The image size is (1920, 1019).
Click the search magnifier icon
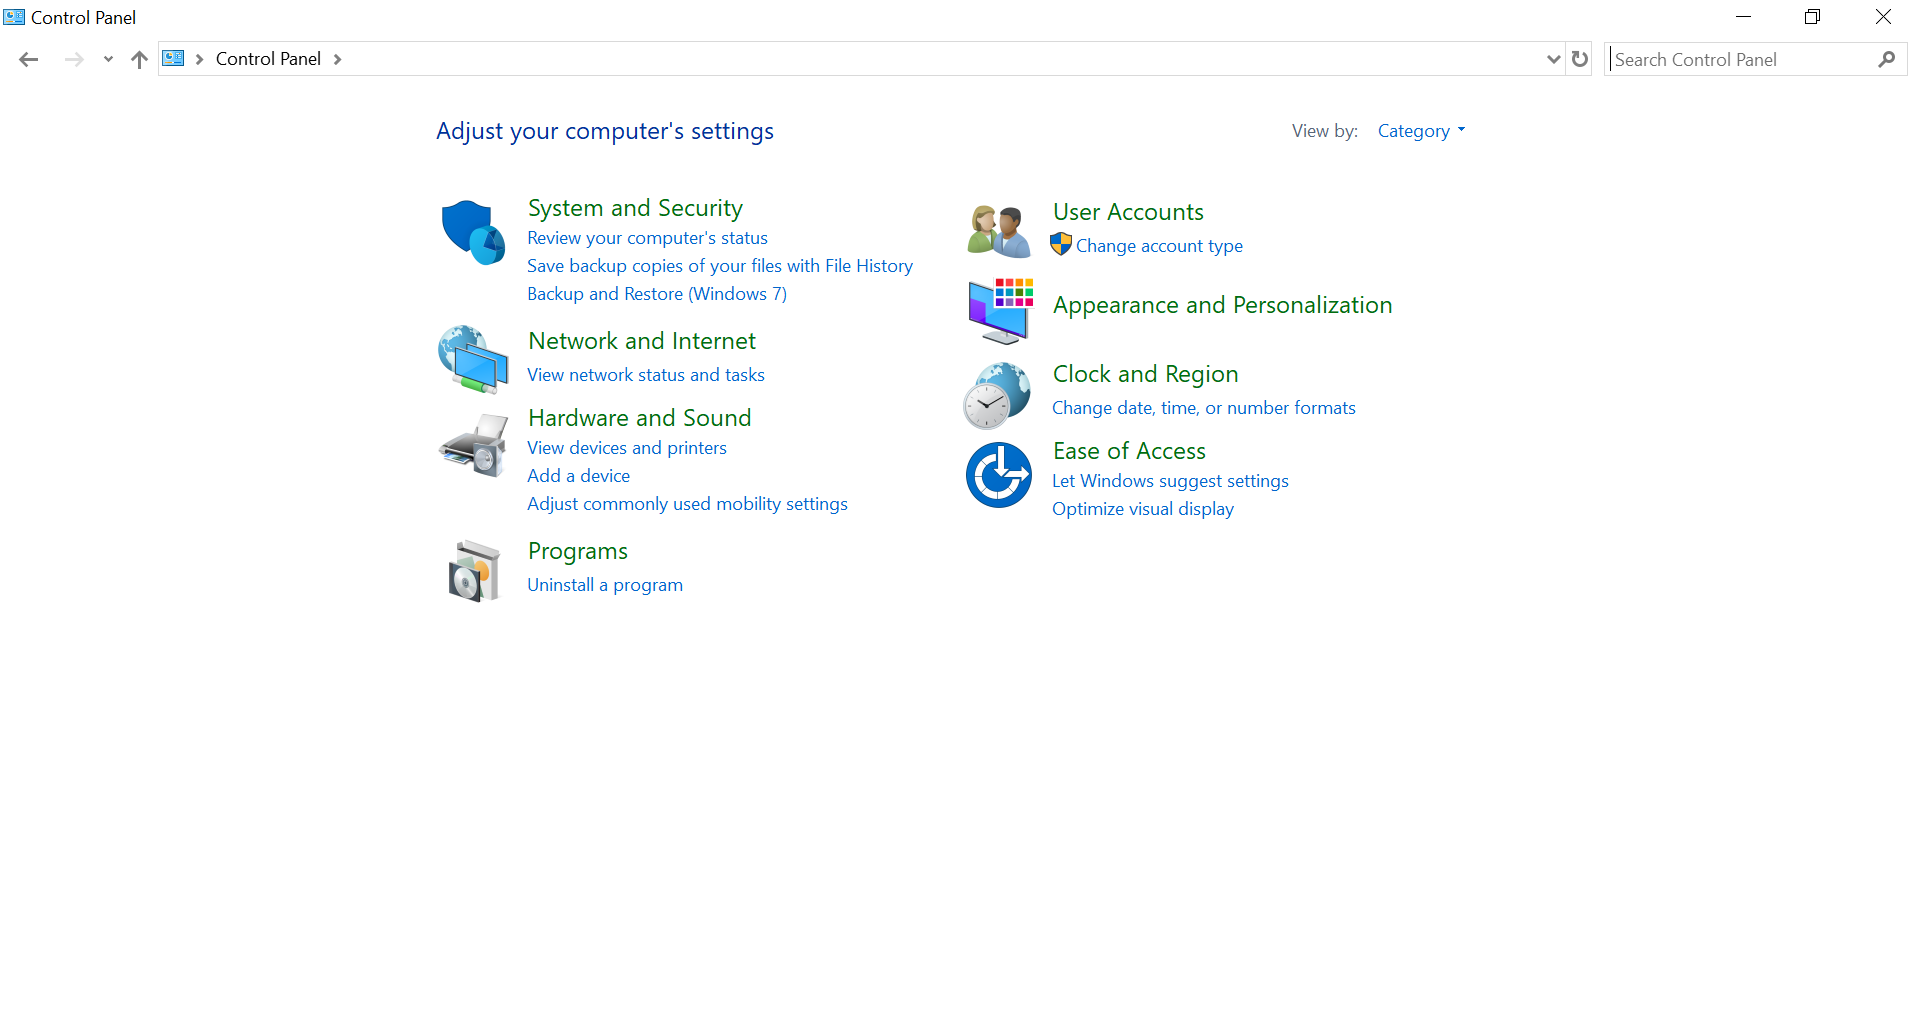click(1887, 59)
